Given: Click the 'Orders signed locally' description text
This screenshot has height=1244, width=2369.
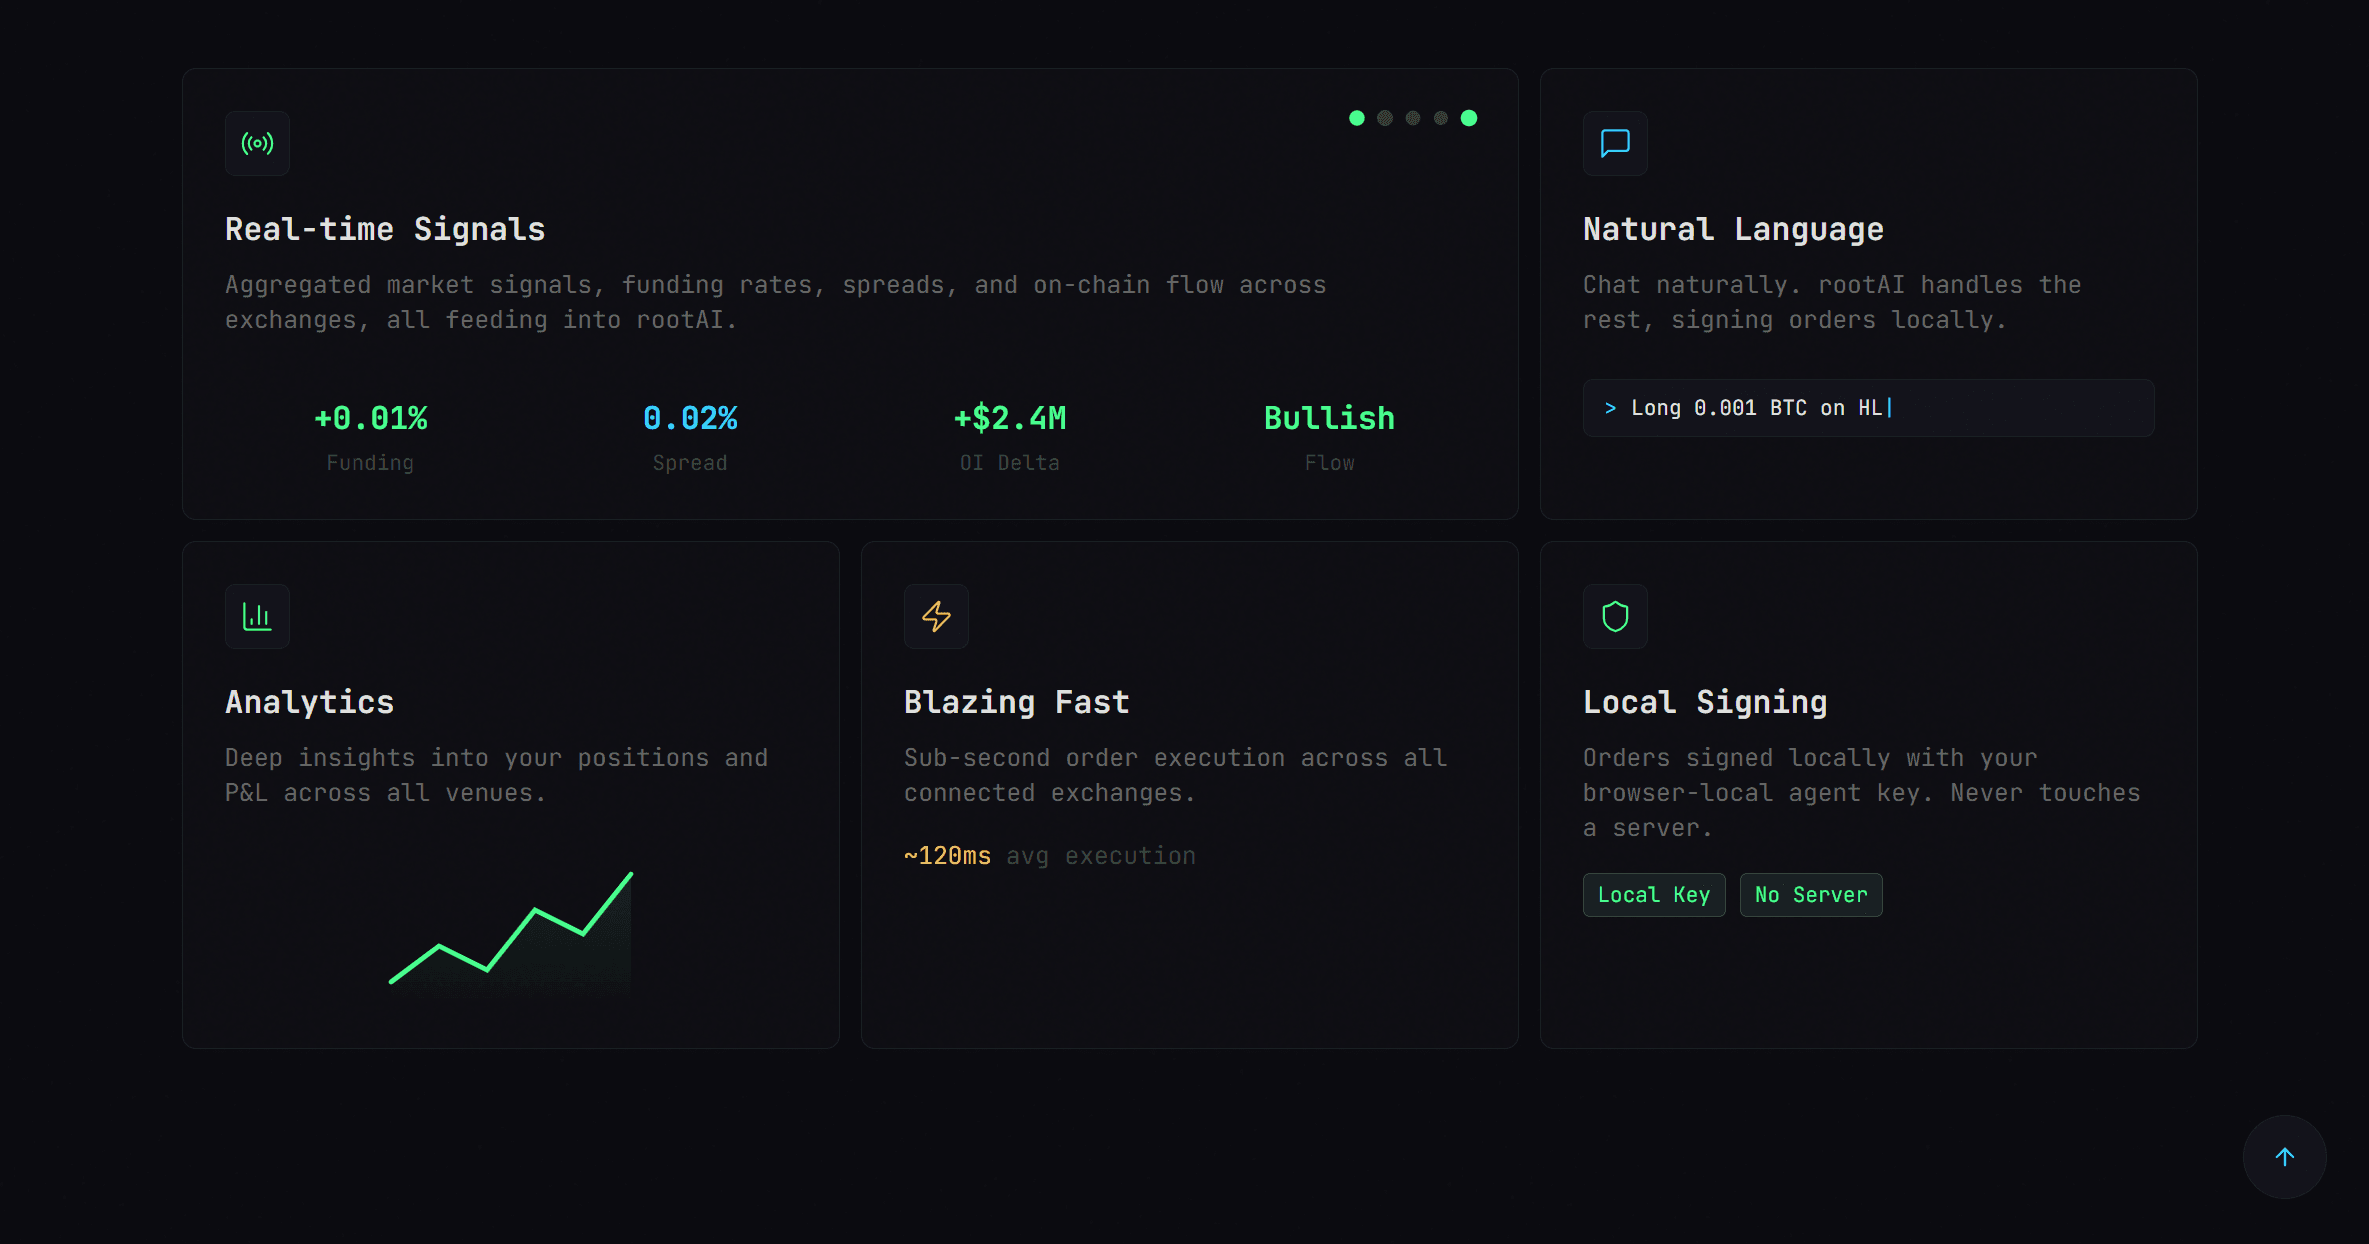Looking at the screenshot, I should coord(1861,793).
